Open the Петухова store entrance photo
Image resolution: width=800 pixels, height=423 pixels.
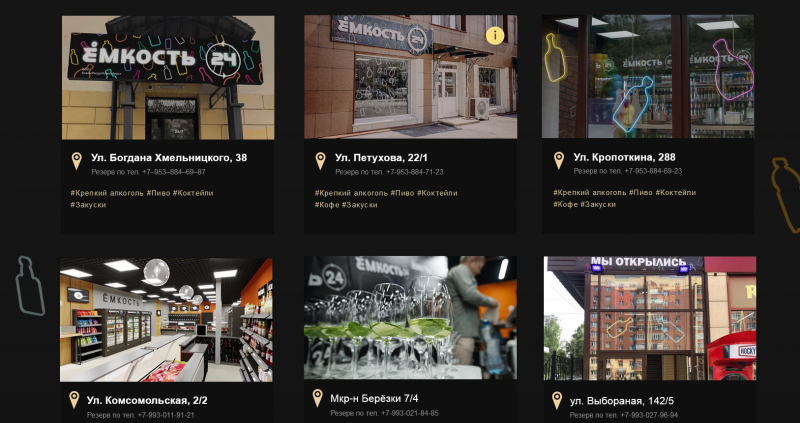click(x=410, y=77)
